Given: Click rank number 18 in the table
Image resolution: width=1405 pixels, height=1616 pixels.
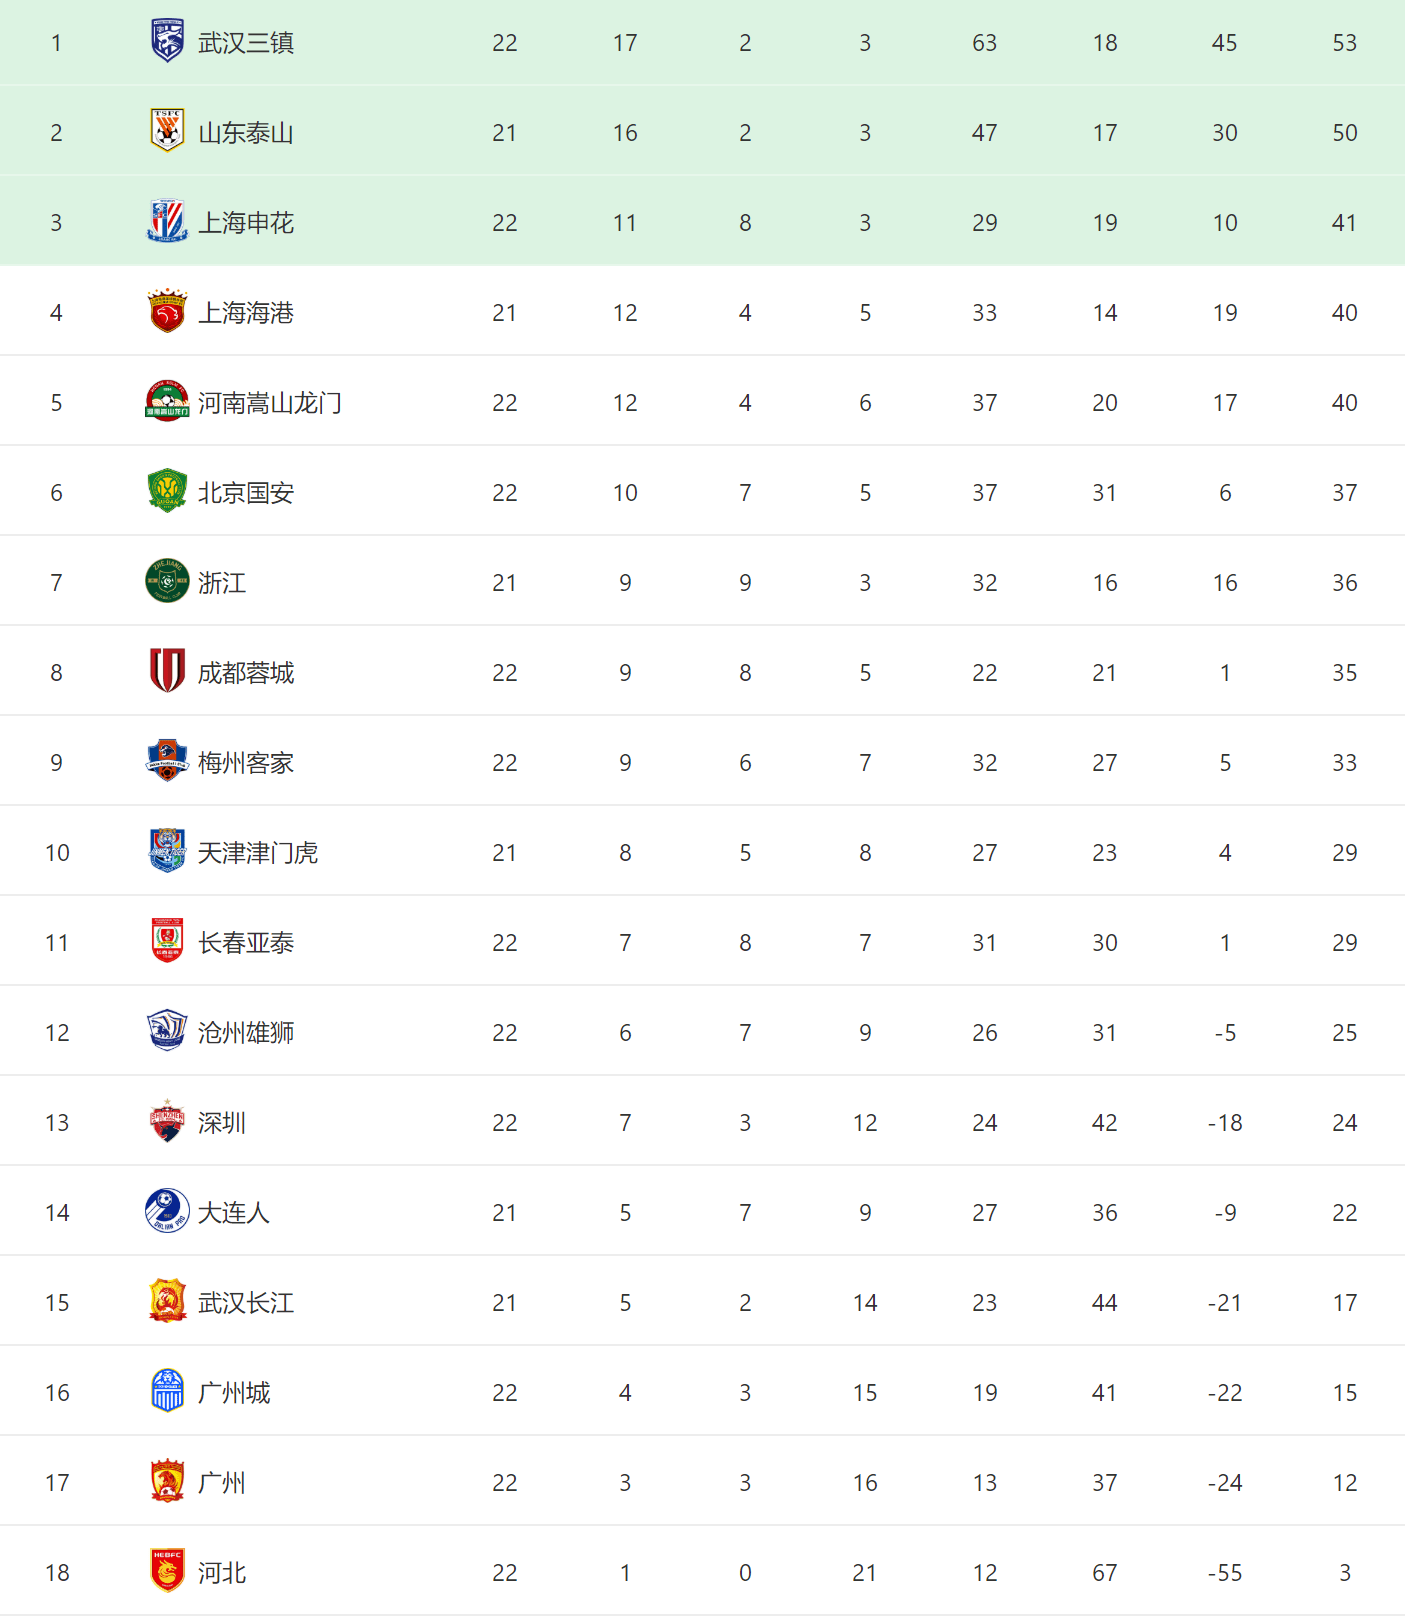Looking at the screenshot, I should (x=57, y=1573).
